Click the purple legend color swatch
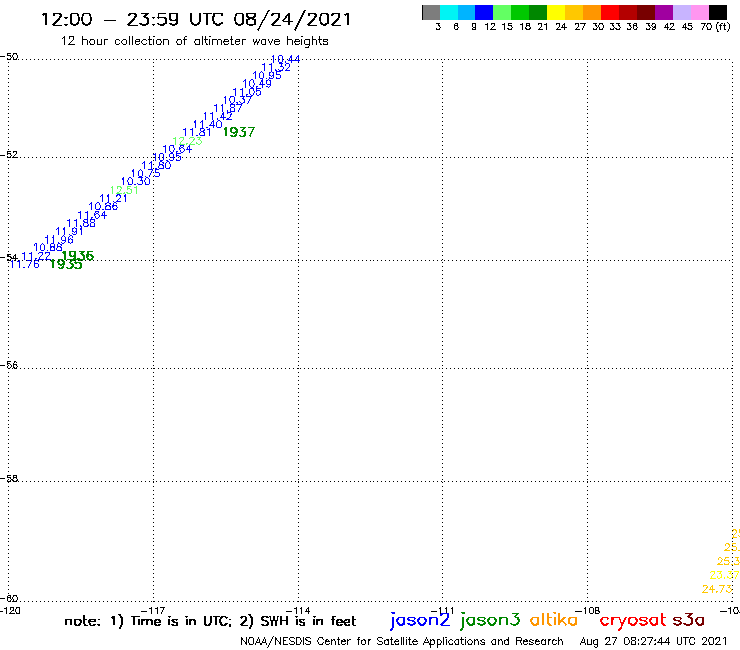 664,12
